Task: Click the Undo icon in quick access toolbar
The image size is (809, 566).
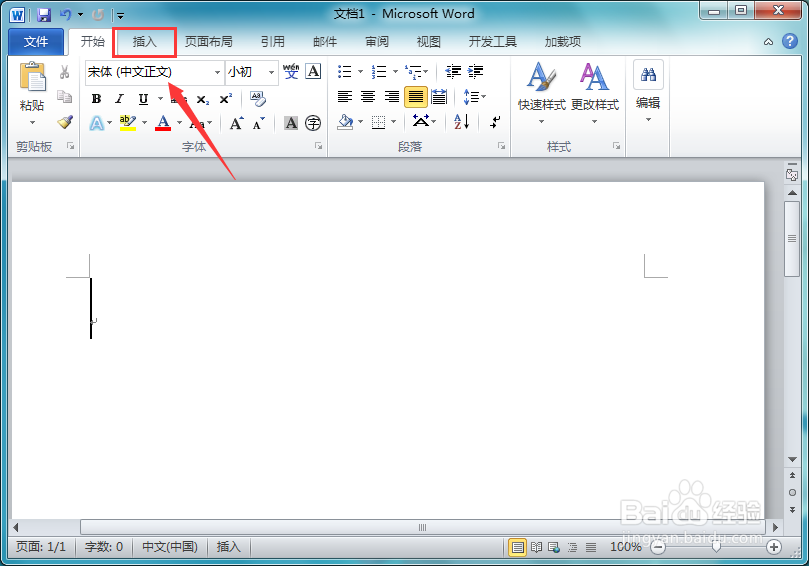Action: click(x=65, y=15)
